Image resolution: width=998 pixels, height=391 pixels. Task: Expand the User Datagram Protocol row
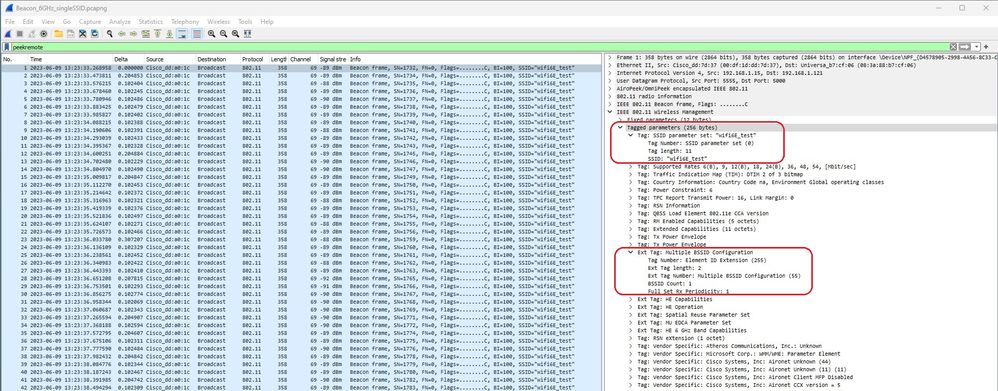(610, 81)
